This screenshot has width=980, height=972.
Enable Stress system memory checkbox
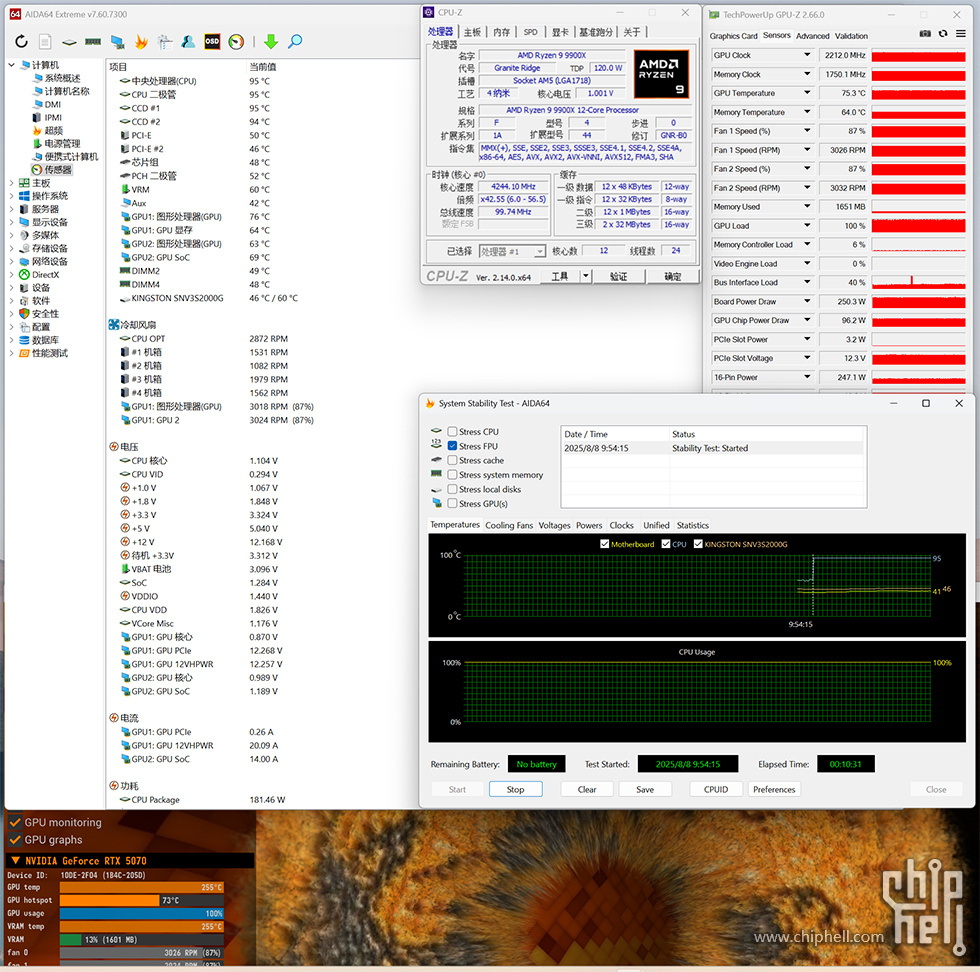[452, 474]
